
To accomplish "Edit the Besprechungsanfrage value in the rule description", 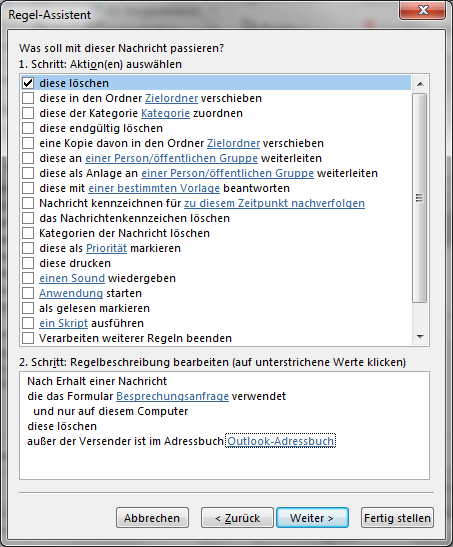I will [x=172, y=396].
